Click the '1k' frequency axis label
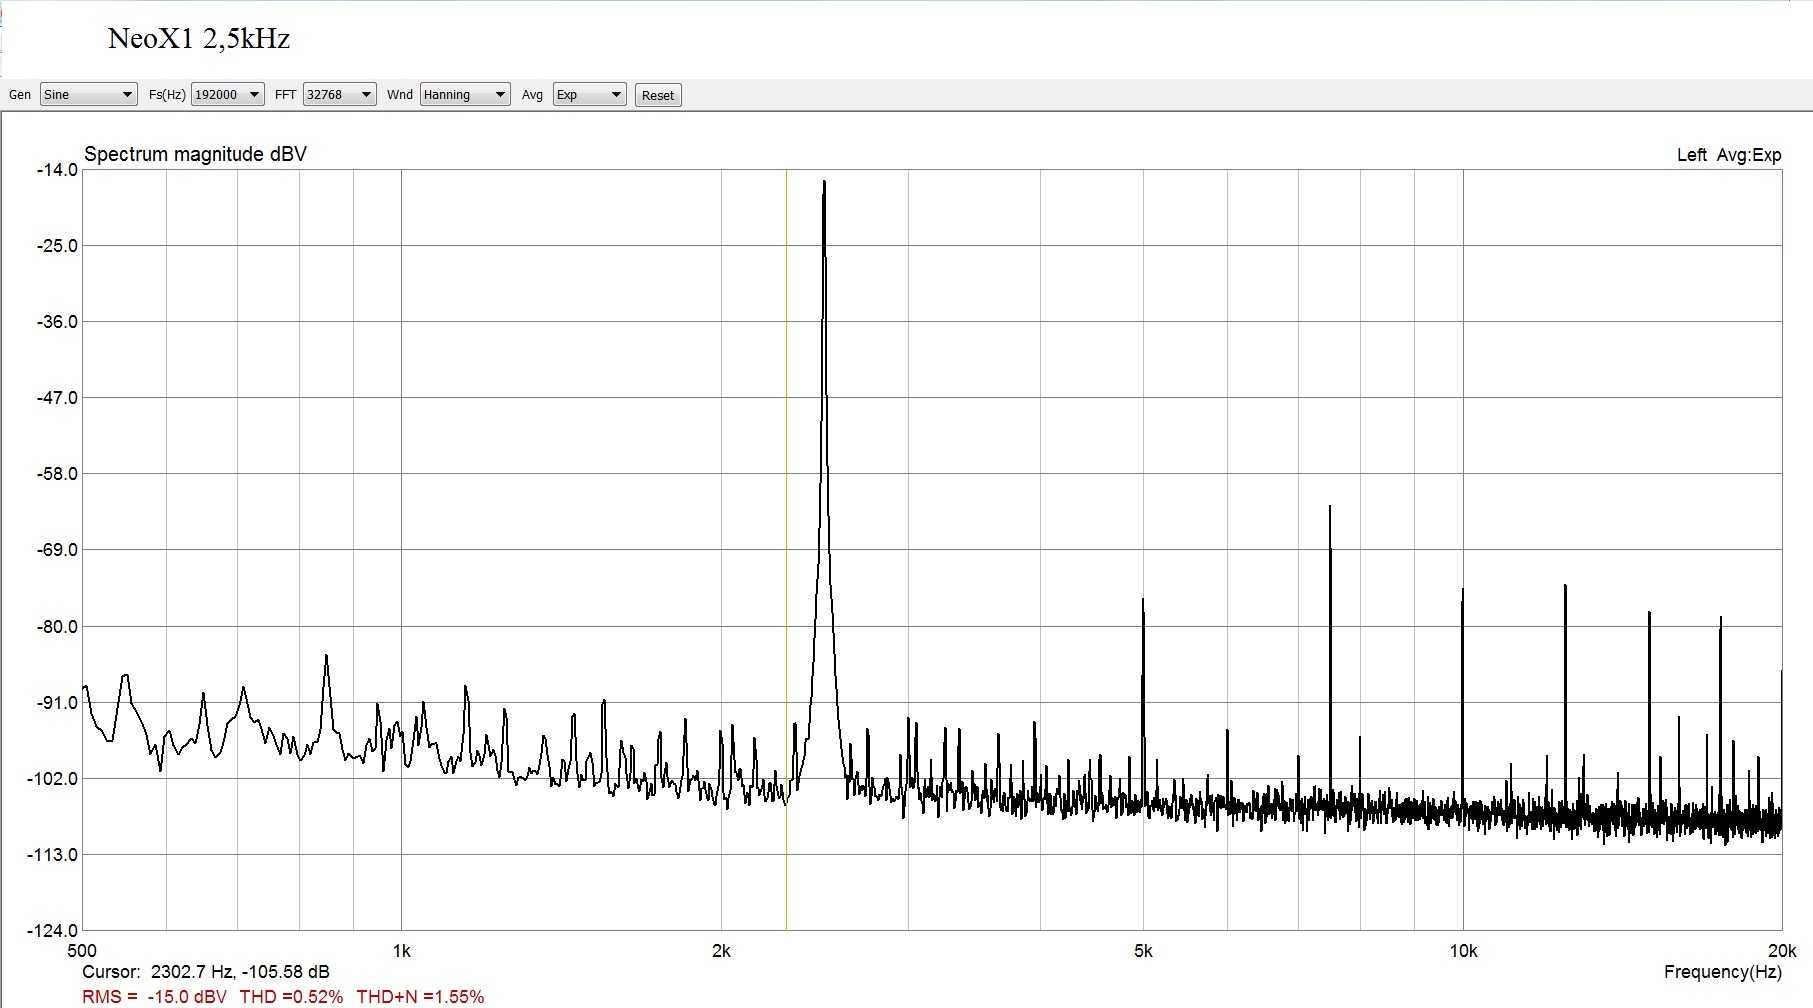The image size is (1813, 1008). (x=401, y=951)
